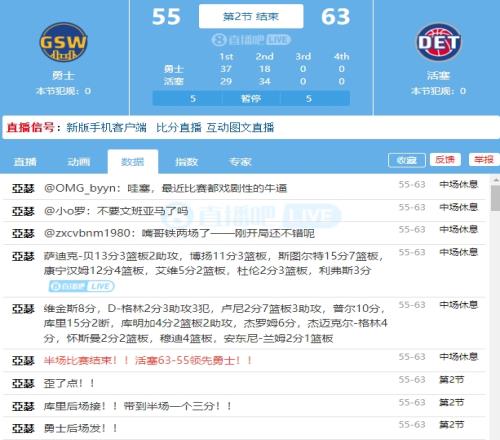Click the Pistons score 63
This screenshot has width=500, height=440.
335,17
